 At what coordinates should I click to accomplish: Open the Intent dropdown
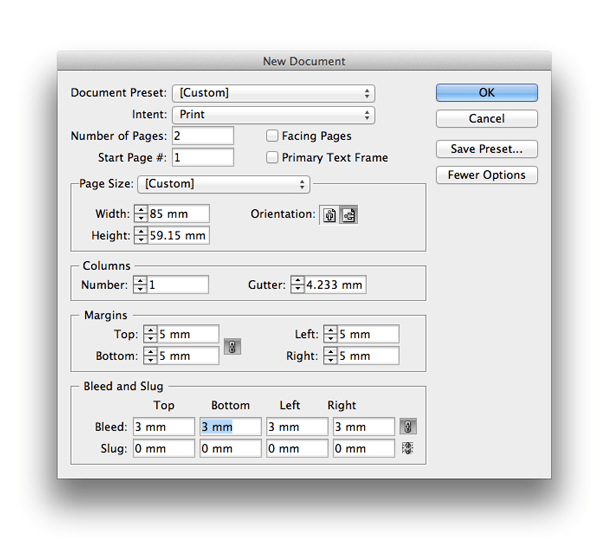(x=273, y=115)
